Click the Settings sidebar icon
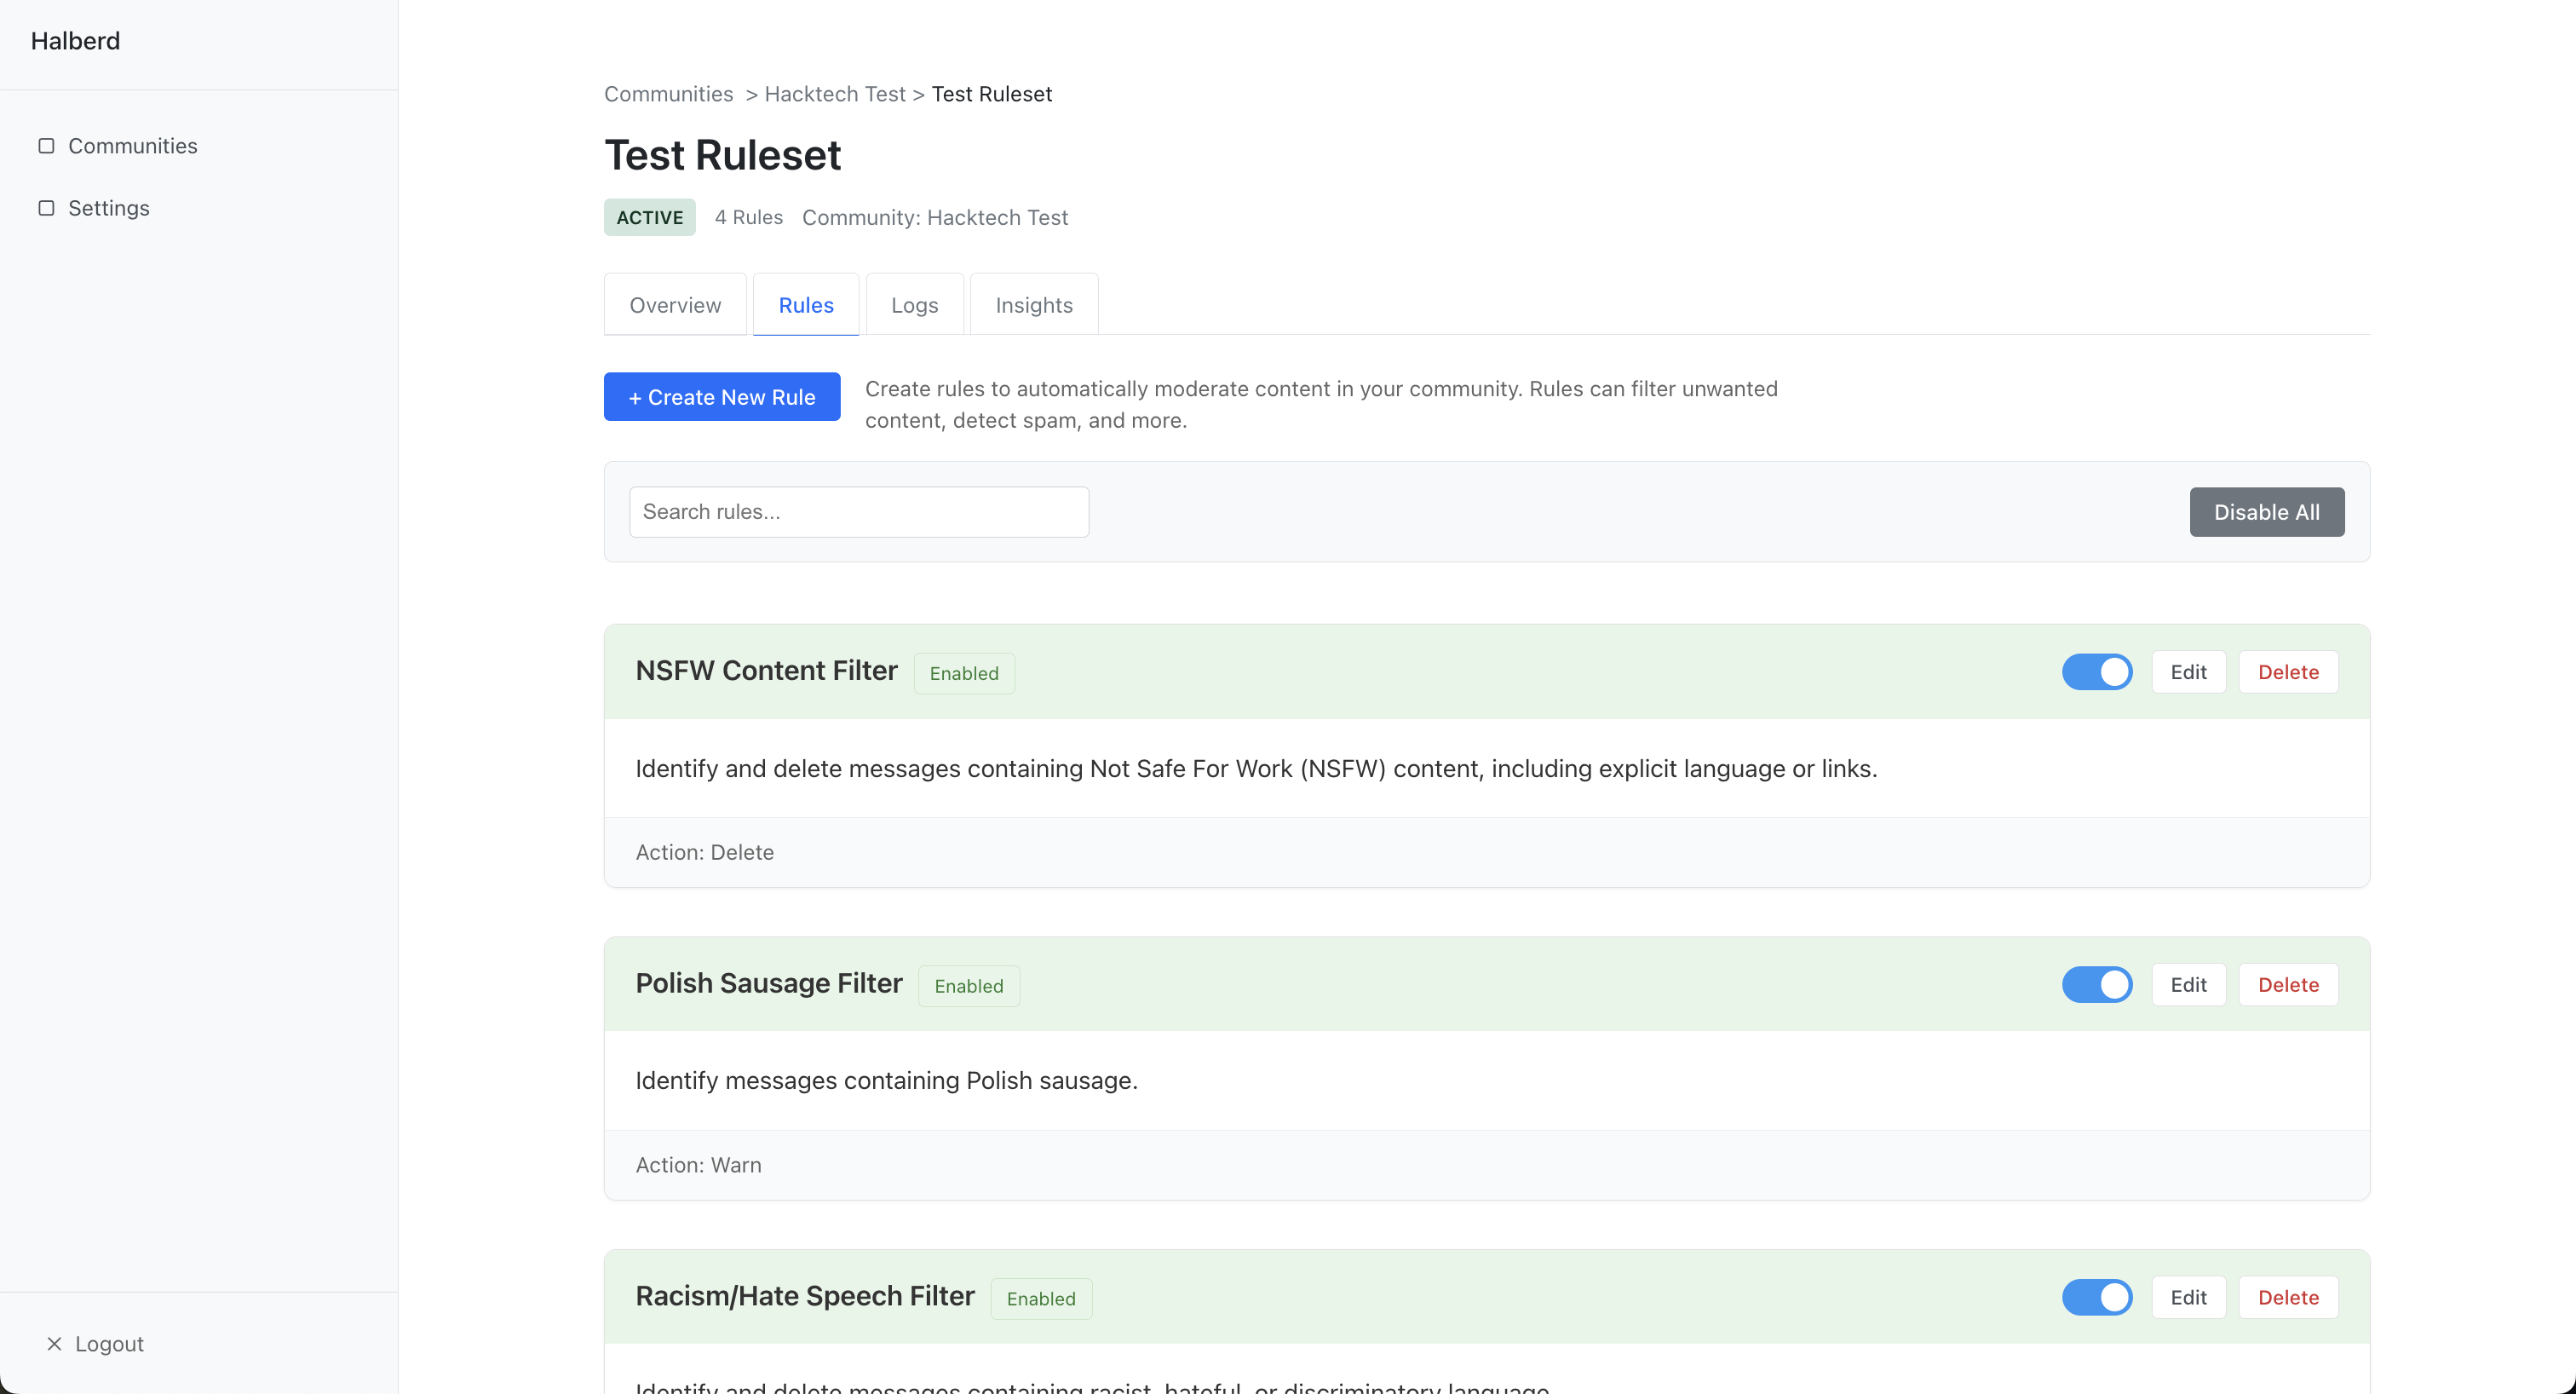 [x=46, y=208]
